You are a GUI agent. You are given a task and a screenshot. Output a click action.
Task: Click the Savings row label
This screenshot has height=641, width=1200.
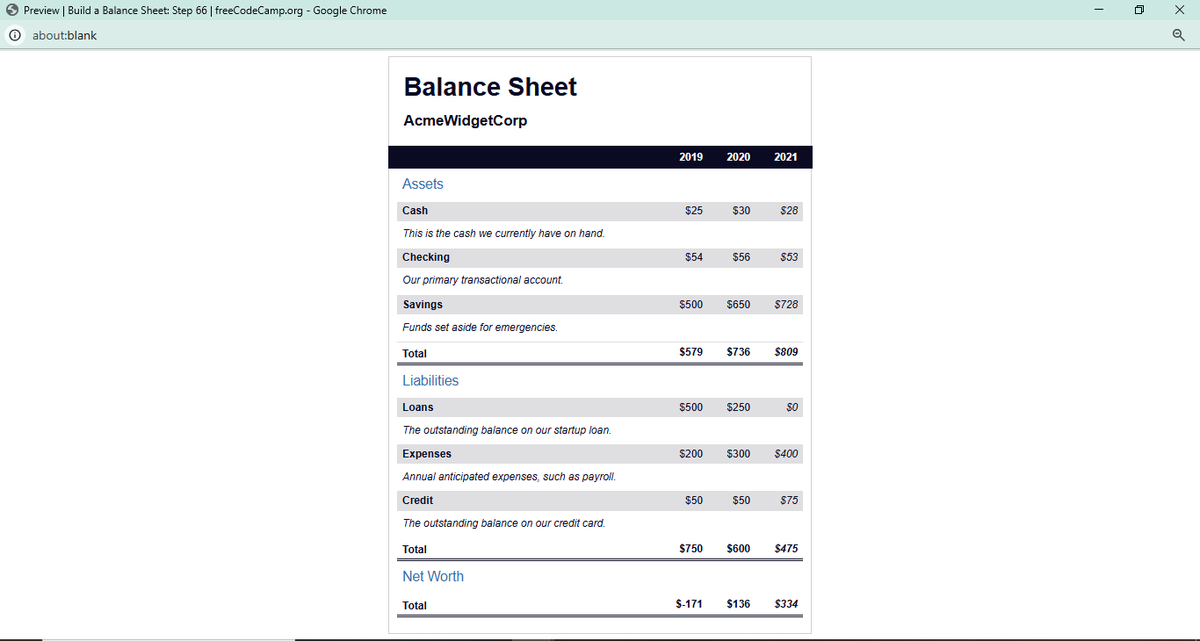click(422, 304)
